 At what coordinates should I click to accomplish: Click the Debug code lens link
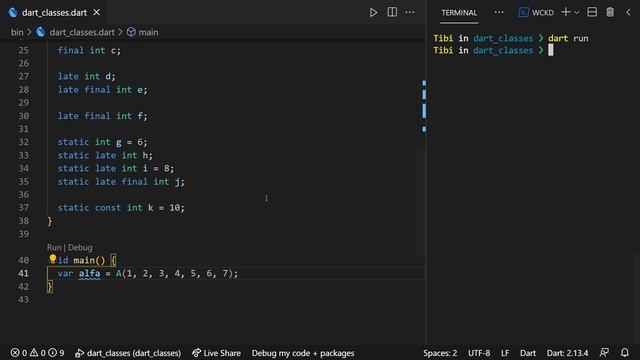click(80, 247)
